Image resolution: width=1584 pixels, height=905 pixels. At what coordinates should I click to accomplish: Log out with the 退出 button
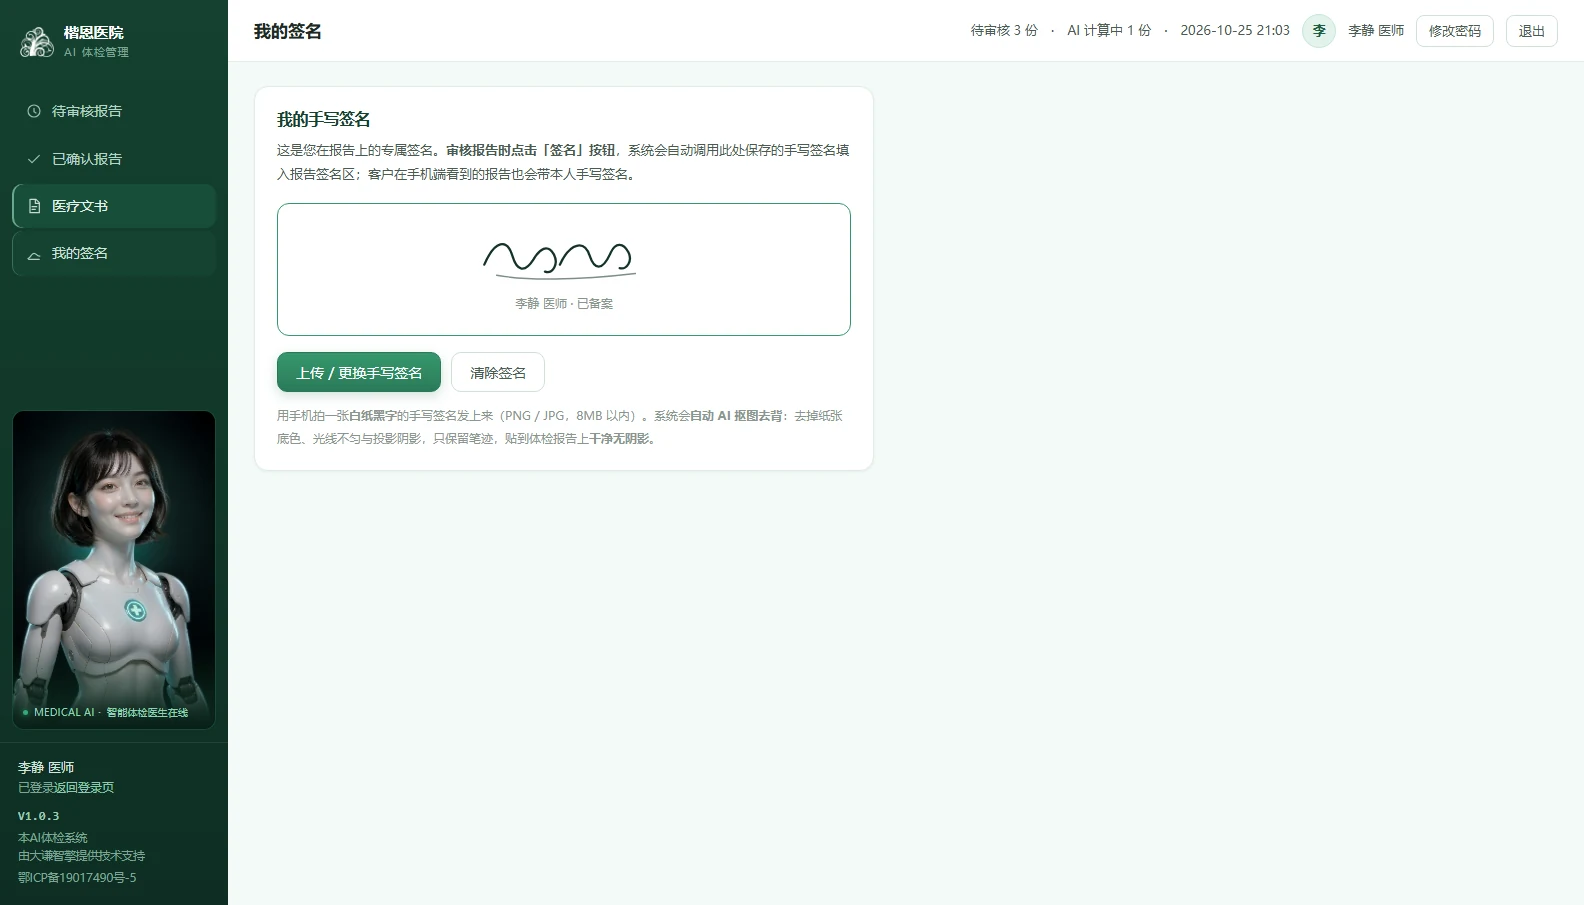pyautogui.click(x=1531, y=31)
